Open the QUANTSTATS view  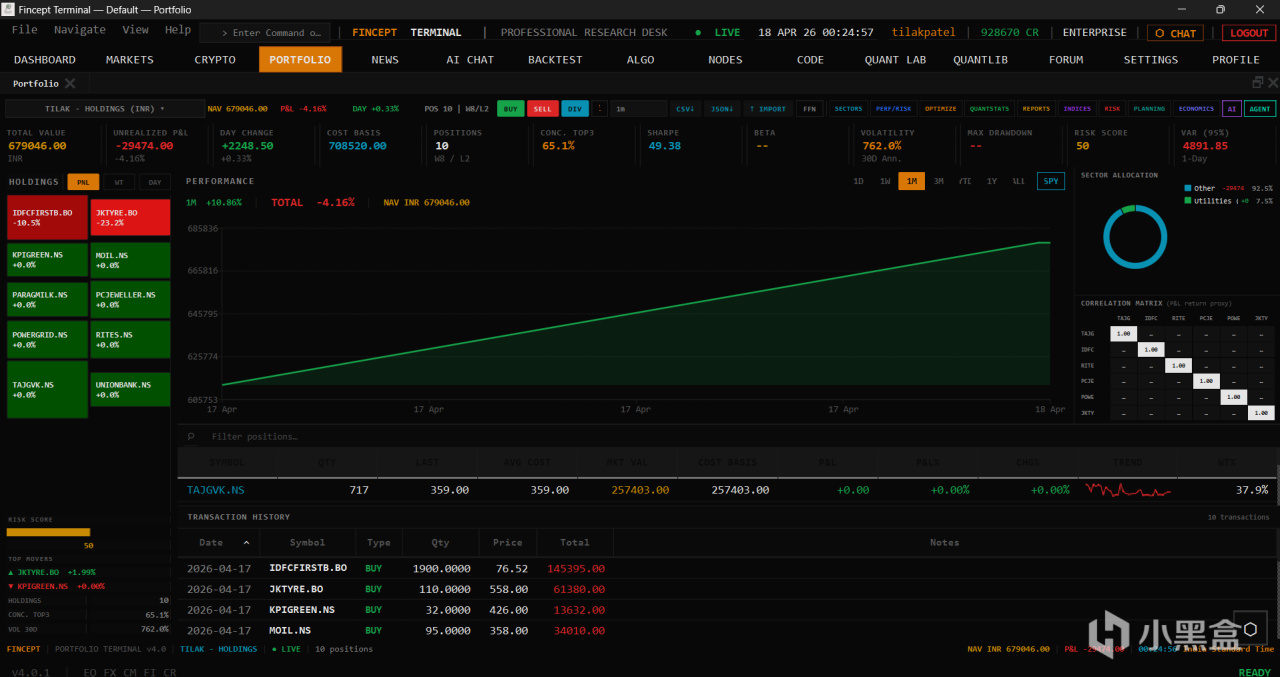(989, 108)
